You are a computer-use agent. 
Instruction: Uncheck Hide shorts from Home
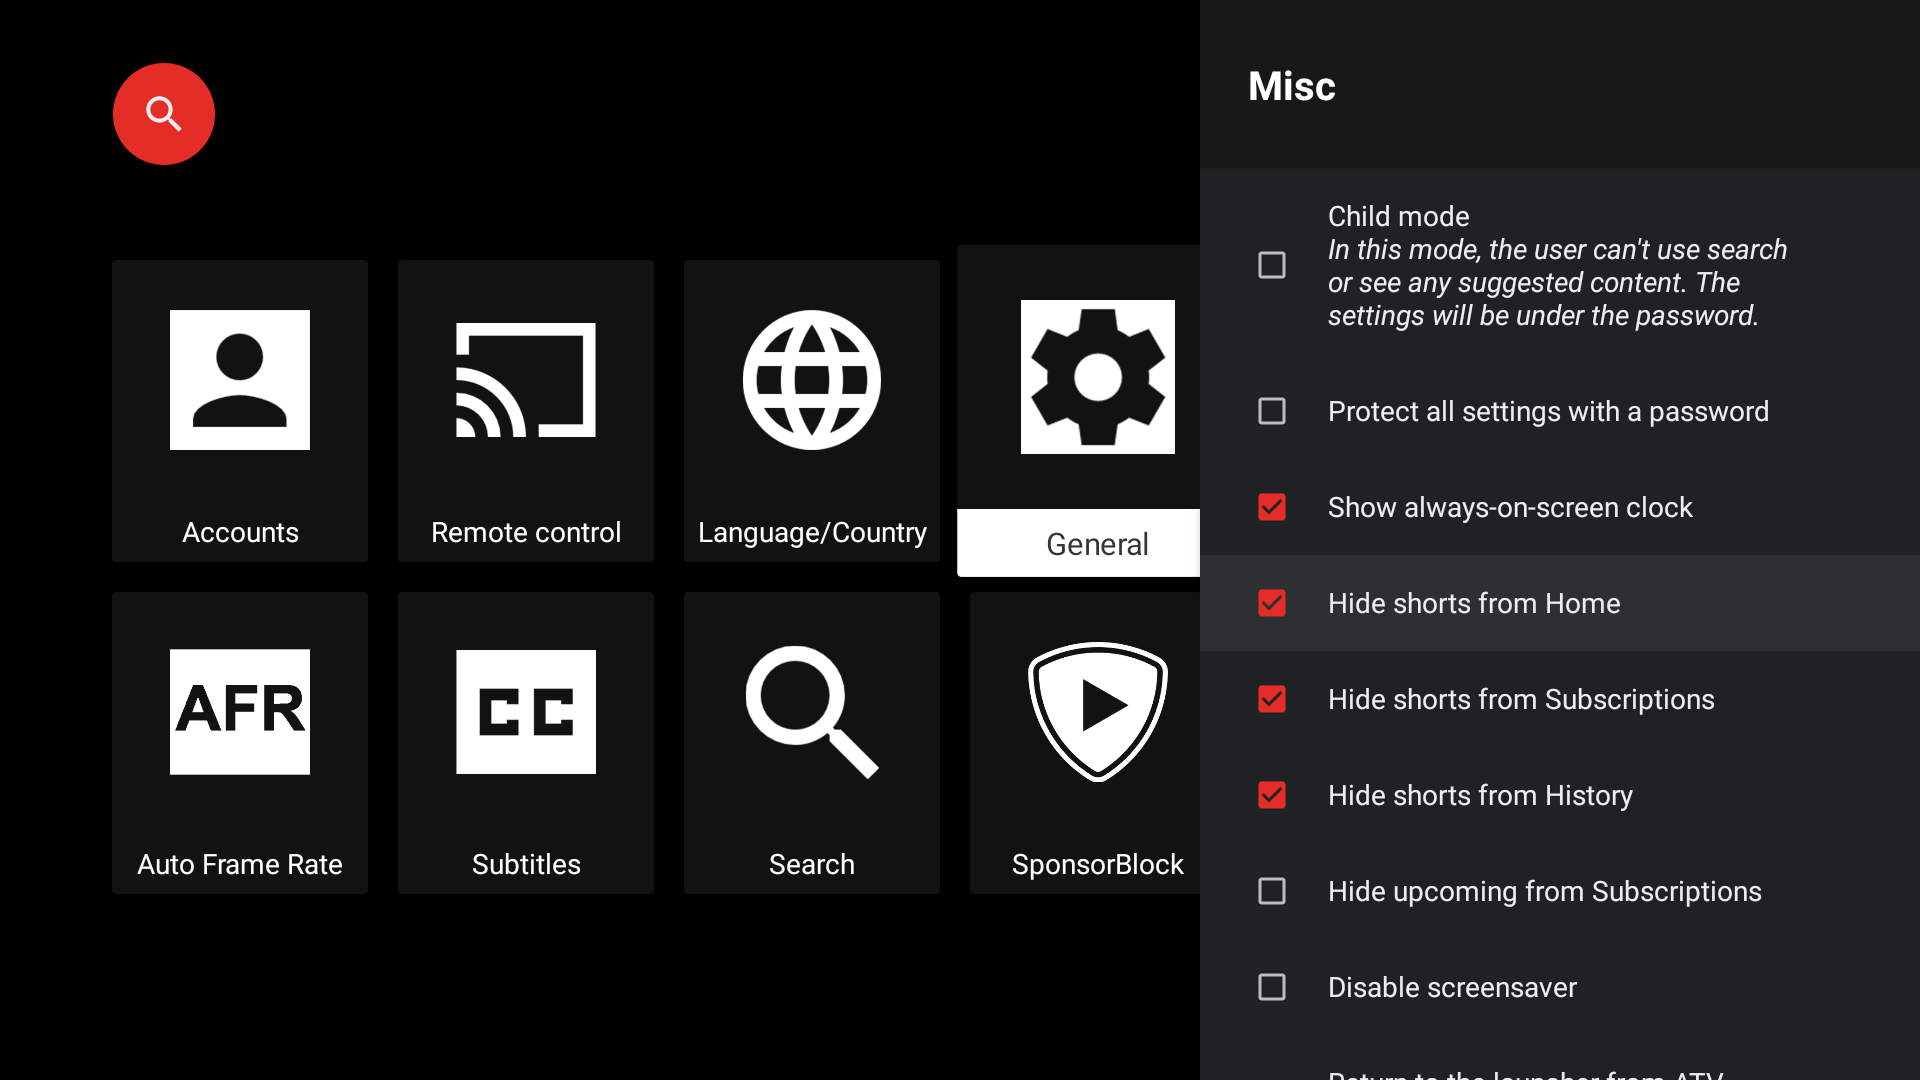click(x=1272, y=603)
